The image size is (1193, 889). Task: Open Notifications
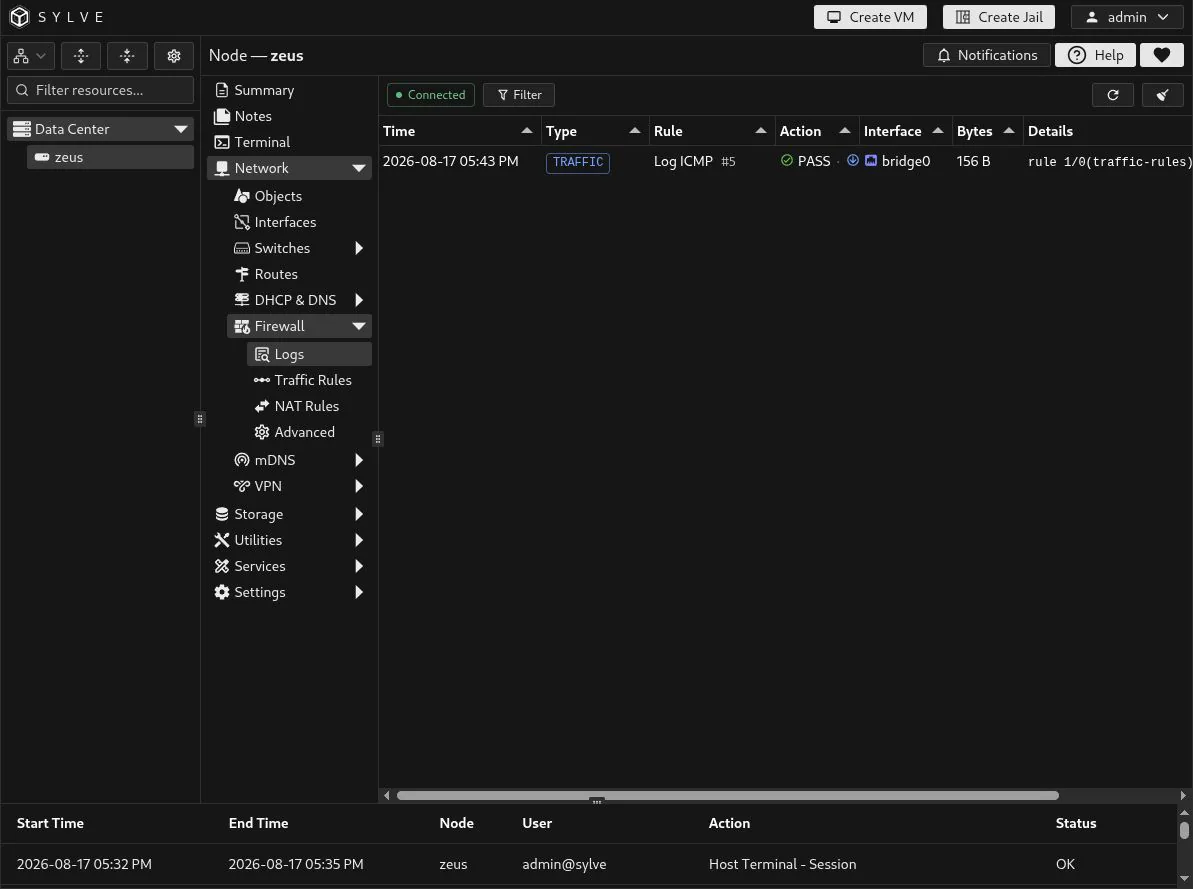tap(986, 55)
